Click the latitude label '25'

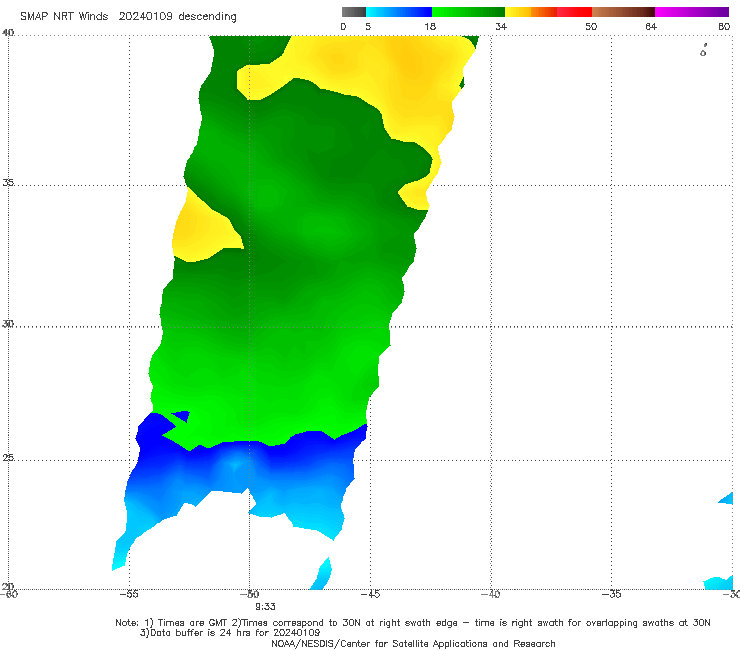click(x=8, y=457)
